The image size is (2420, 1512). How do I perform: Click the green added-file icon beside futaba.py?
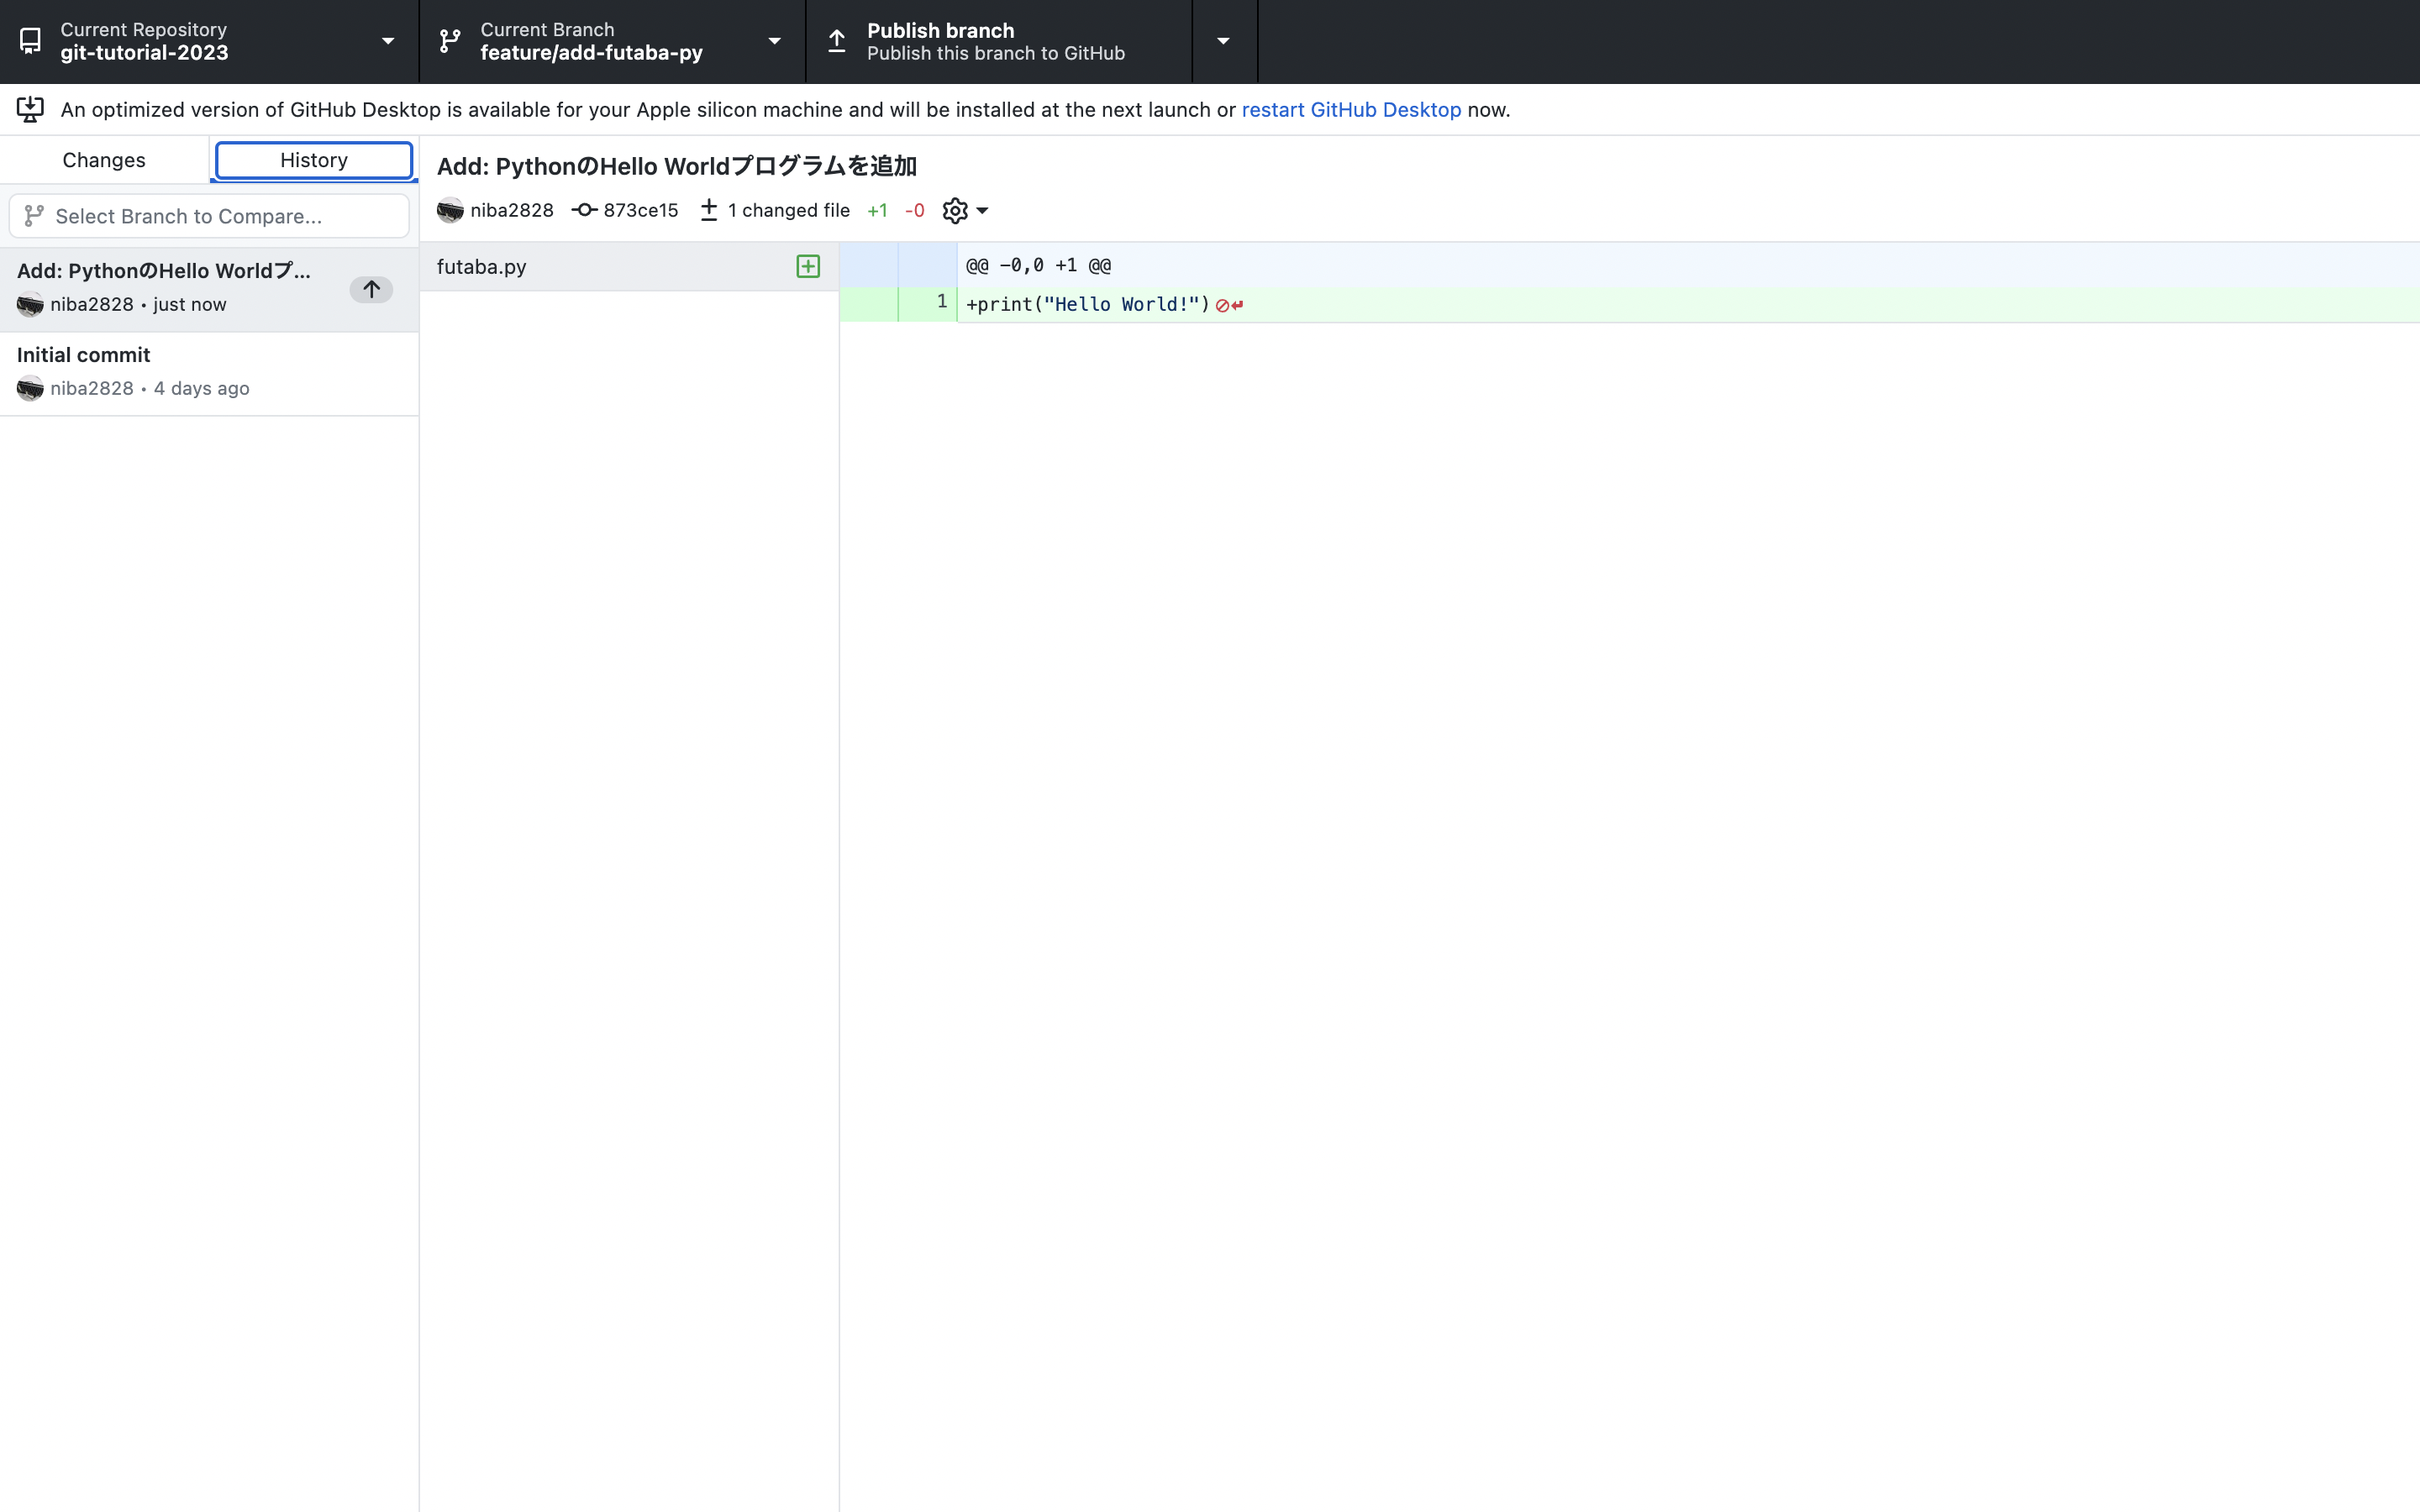(808, 266)
